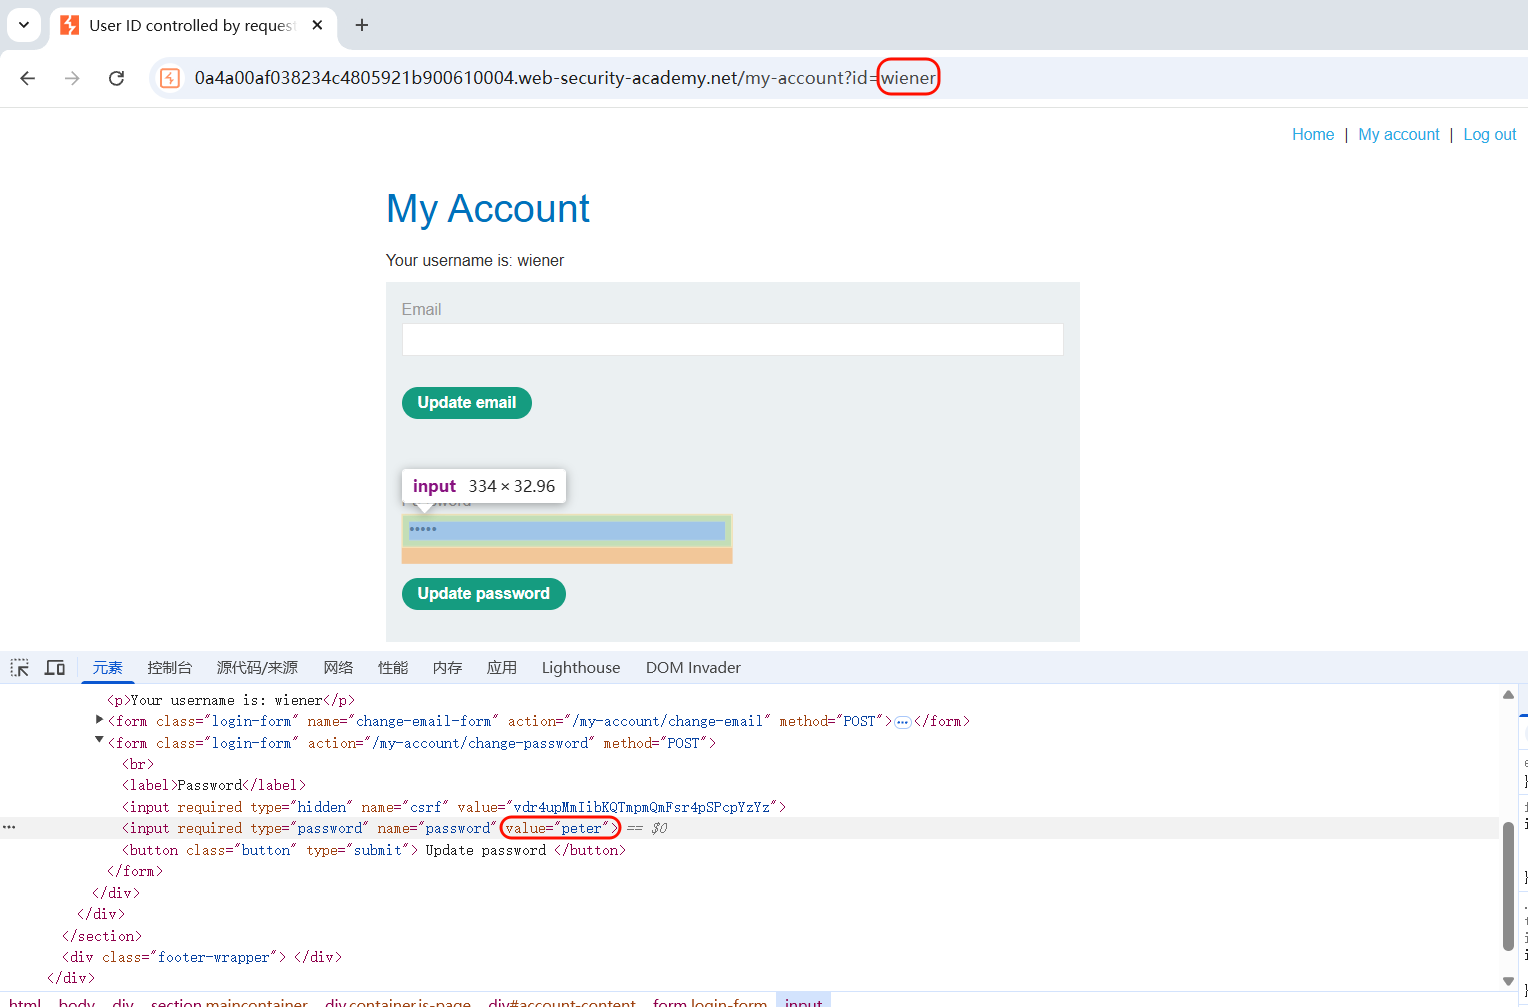
Task: Select the input breadcrumb item
Action: pos(803,1002)
